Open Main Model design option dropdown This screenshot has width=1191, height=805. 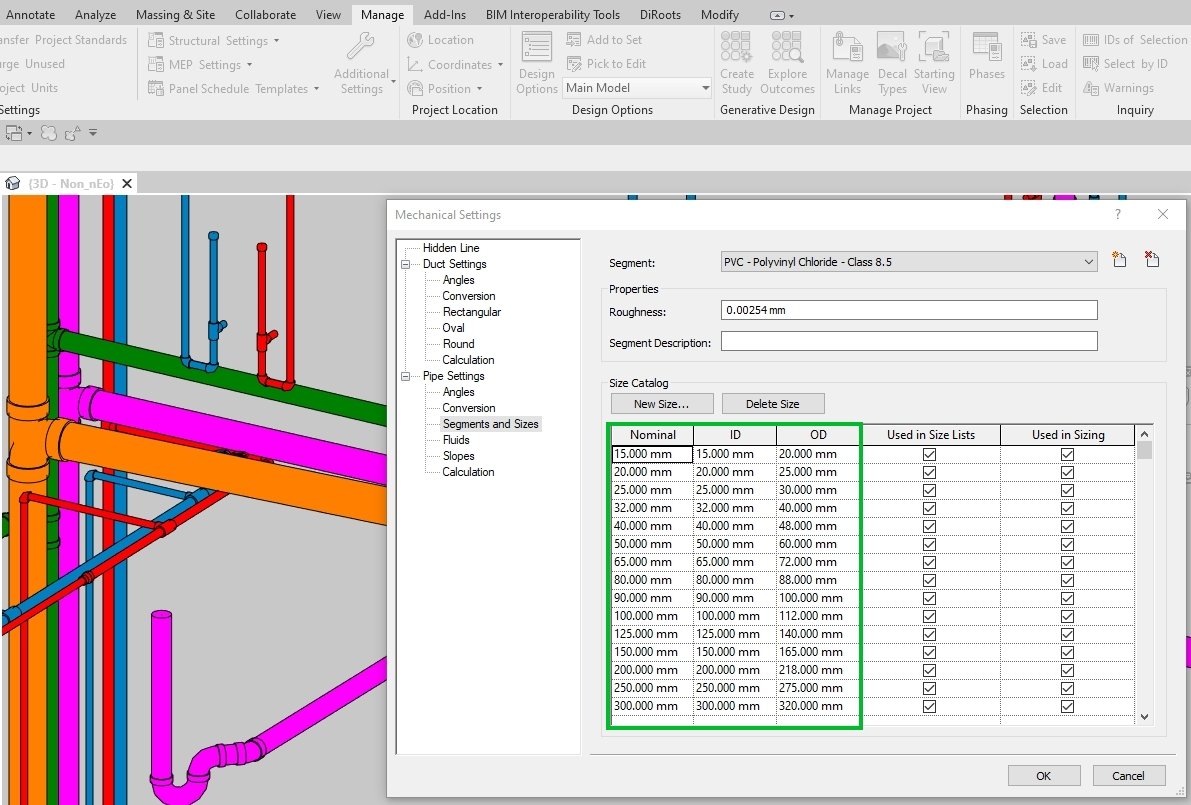coord(637,88)
